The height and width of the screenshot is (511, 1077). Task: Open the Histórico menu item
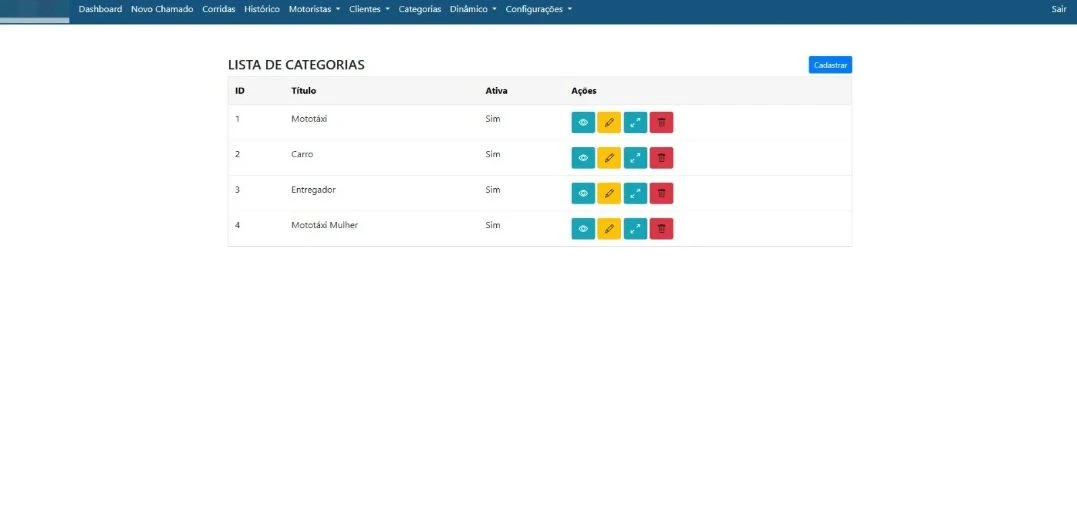[x=262, y=9]
